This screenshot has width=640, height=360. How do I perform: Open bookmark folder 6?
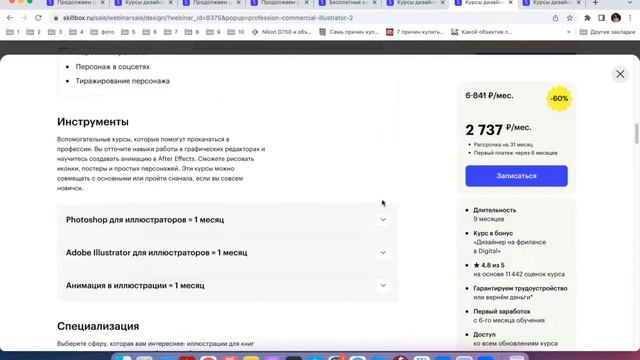(x=149, y=32)
